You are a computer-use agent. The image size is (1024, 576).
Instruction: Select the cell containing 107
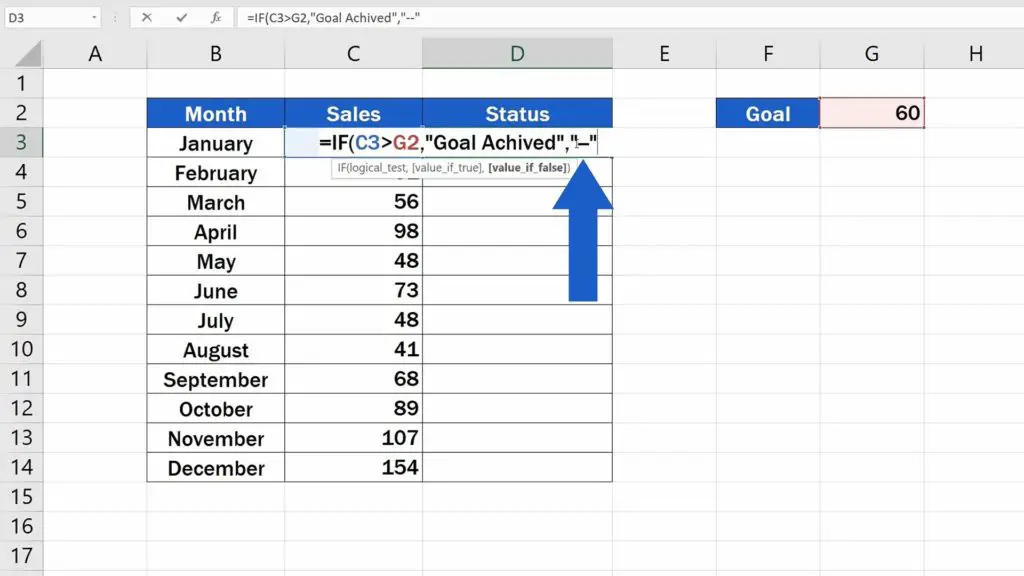click(352, 438)
